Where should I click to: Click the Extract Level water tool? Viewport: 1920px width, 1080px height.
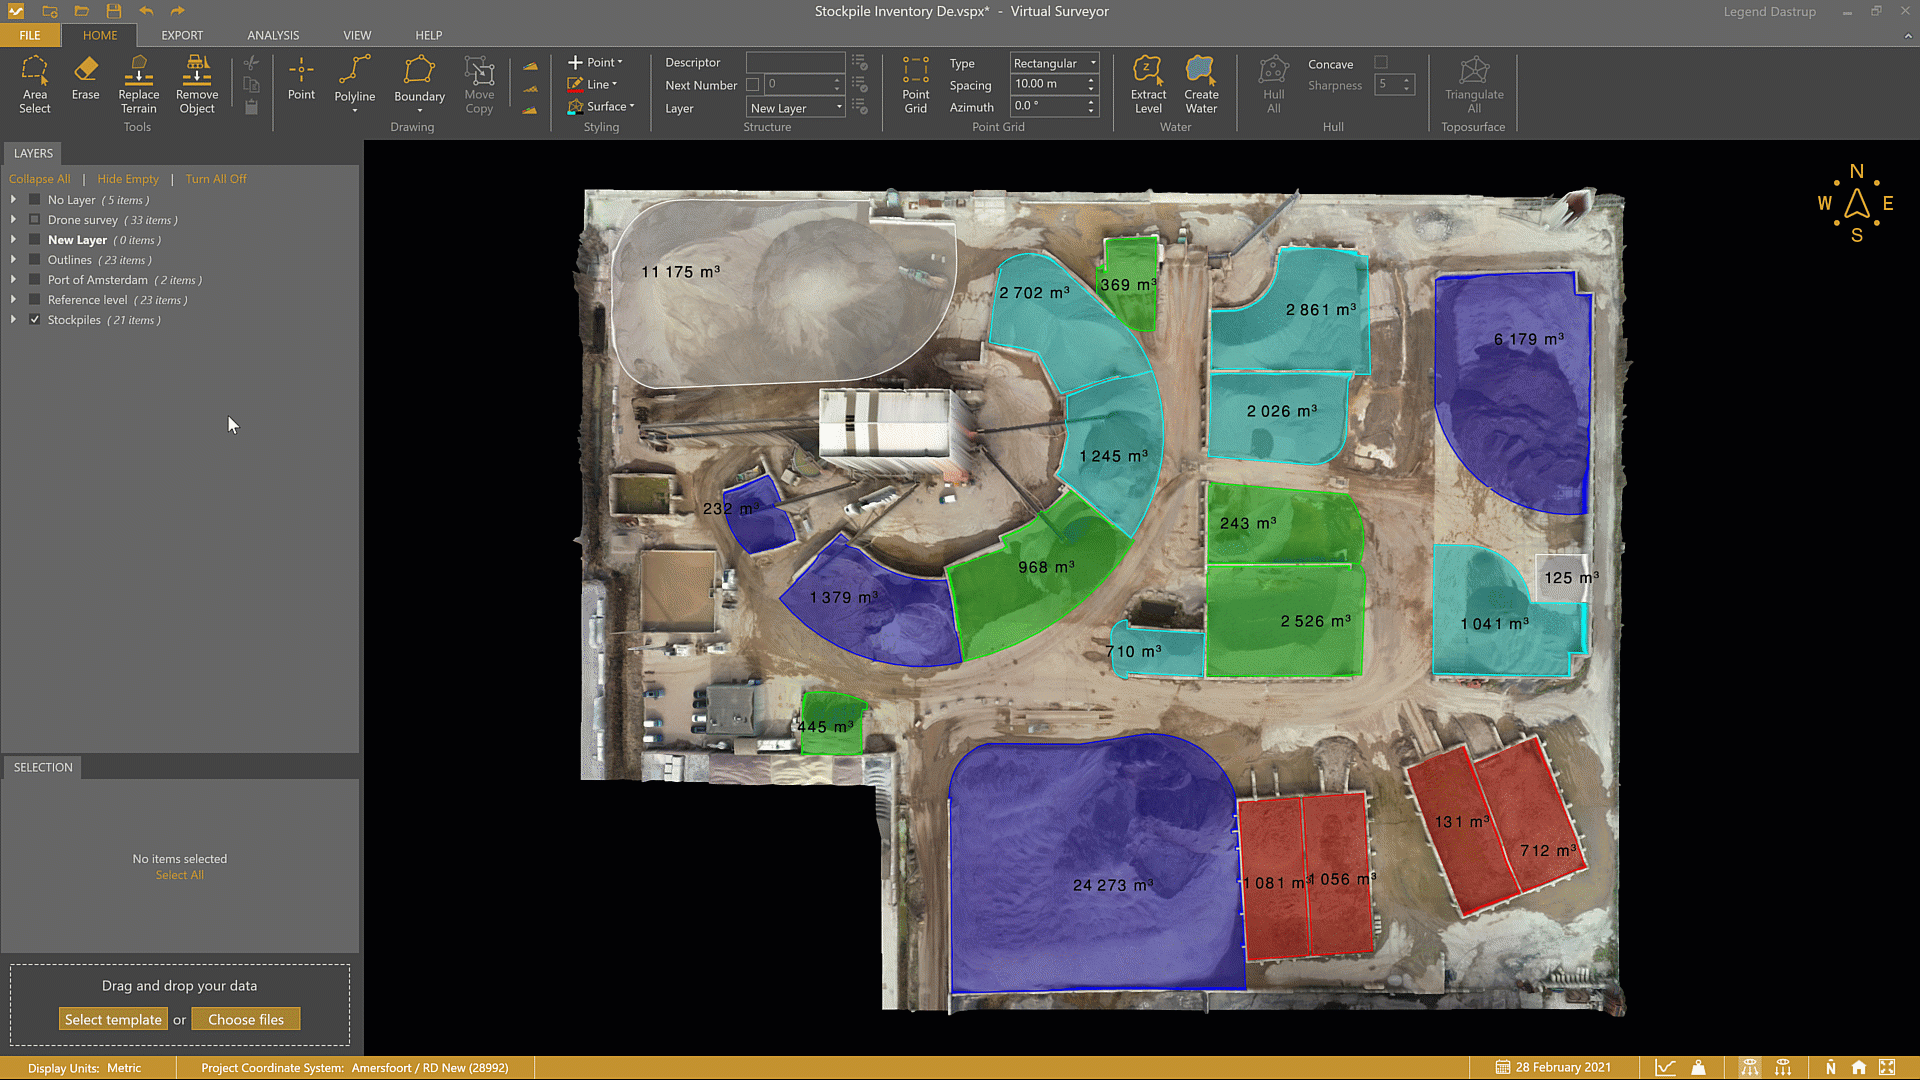click(1148, 85)
